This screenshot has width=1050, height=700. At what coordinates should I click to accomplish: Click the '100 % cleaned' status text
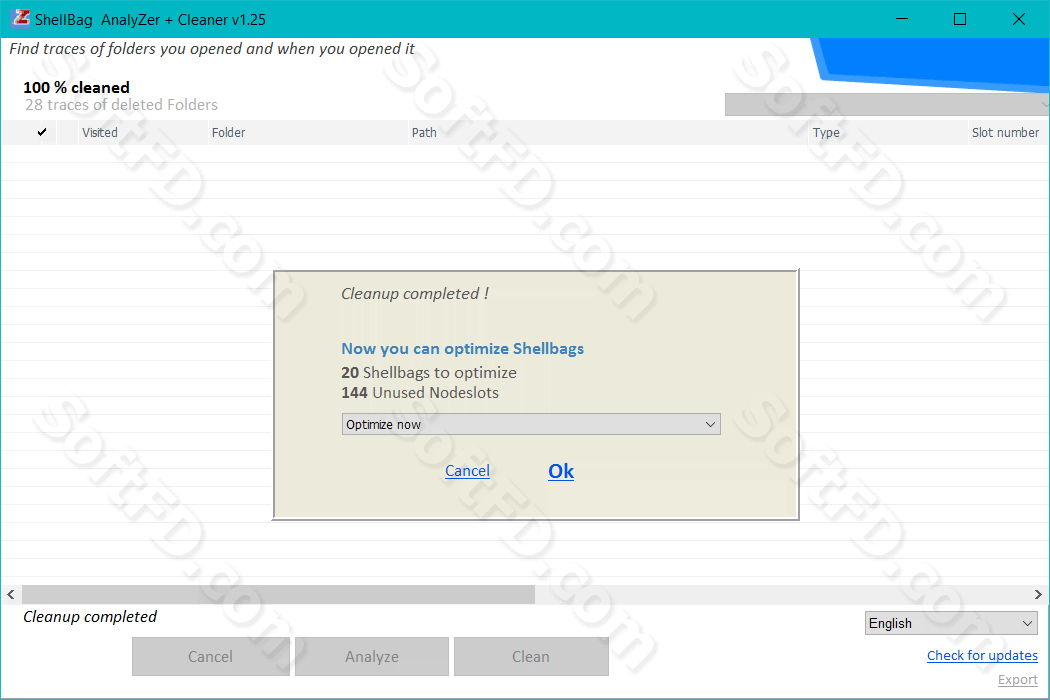tap(76, 88)
